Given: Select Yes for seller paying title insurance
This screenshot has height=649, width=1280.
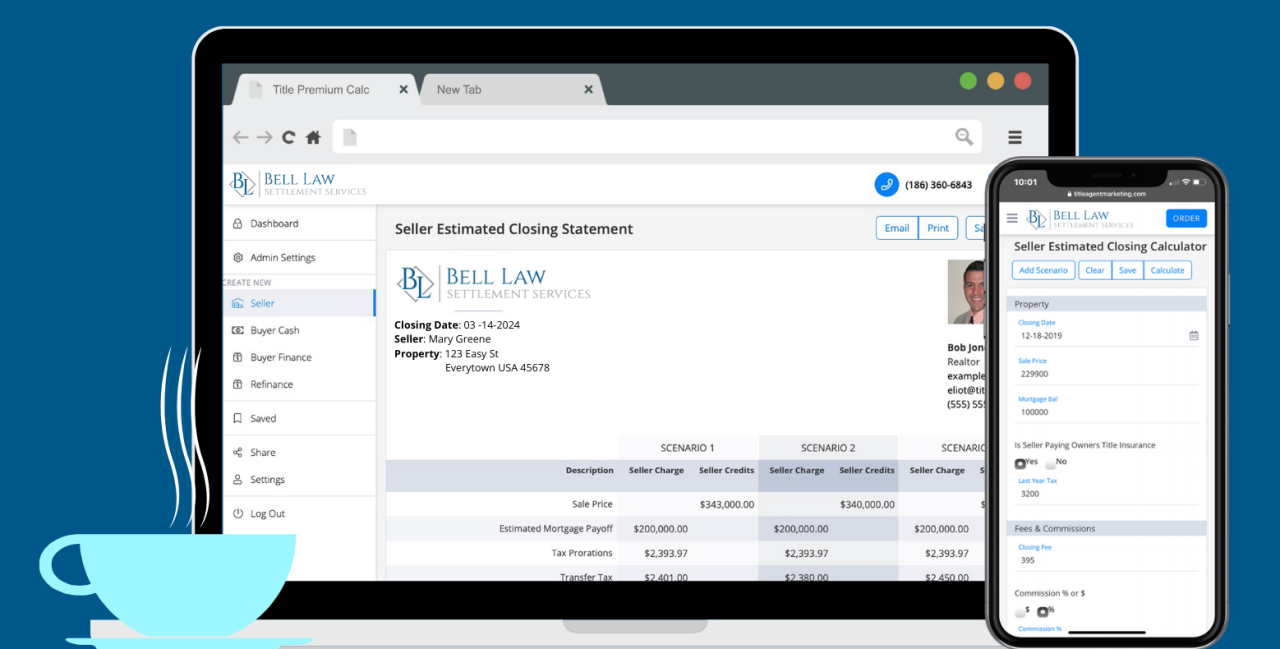Looking at the screenshot, I should coord(1020,463).
